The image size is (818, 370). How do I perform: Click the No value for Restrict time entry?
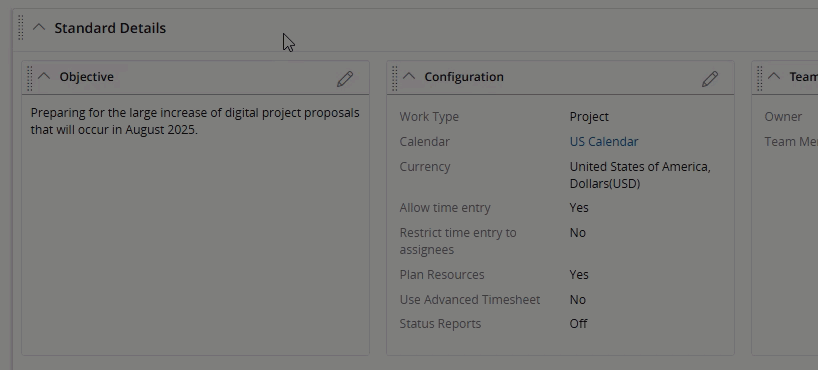point(578,233)
